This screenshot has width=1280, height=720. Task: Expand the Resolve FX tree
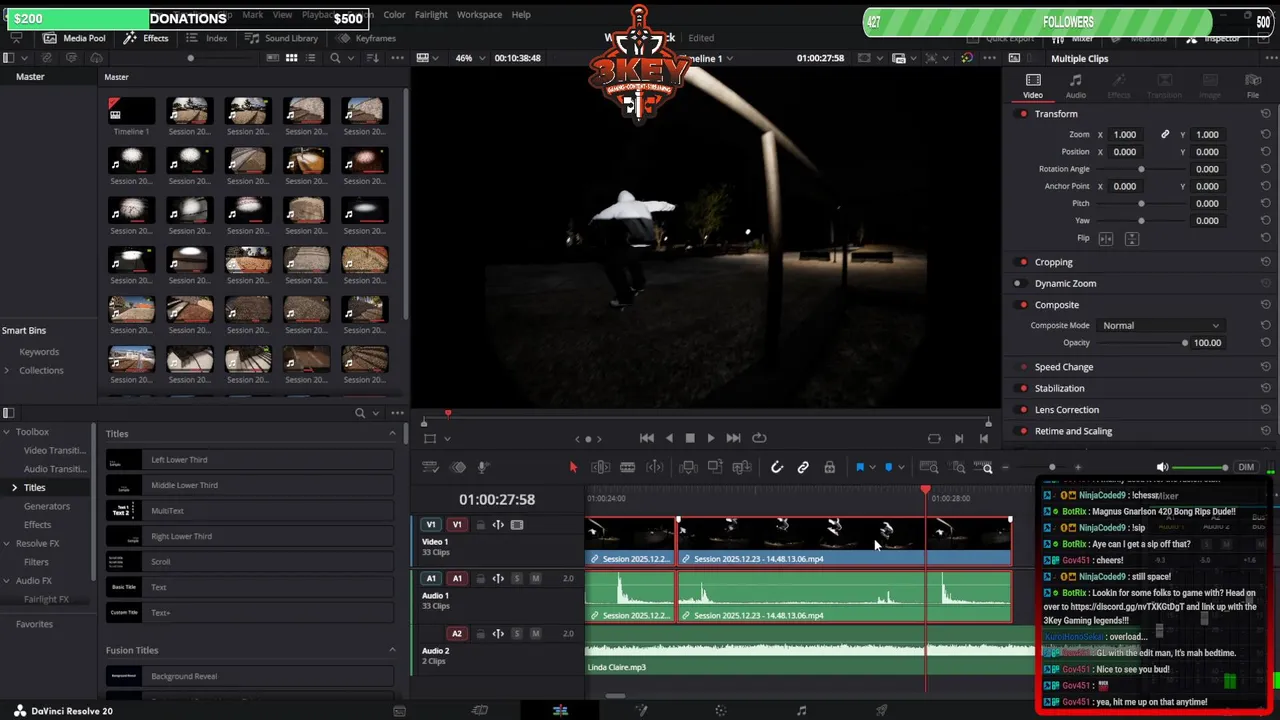point(7,543)
